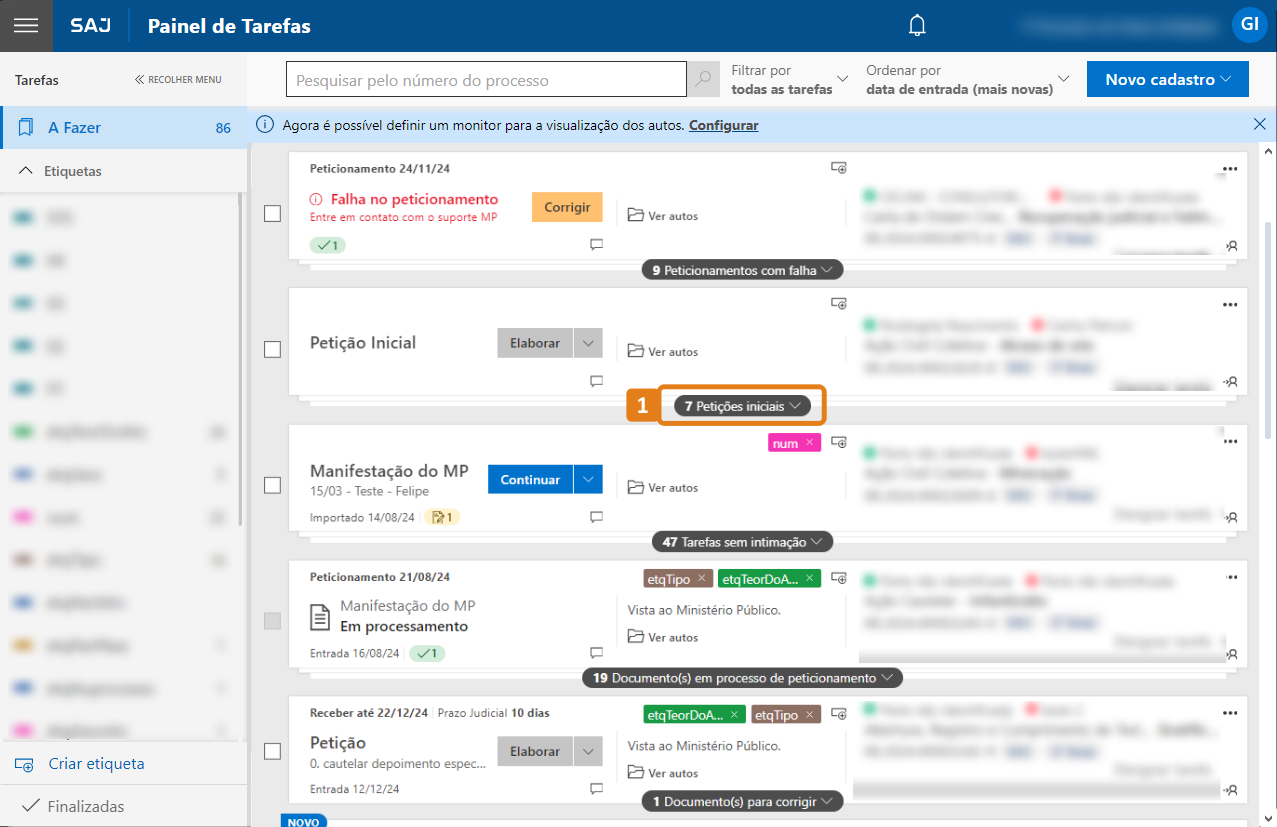Click add-tag icon on Petição Inicial card

click(x=839, y=303)
